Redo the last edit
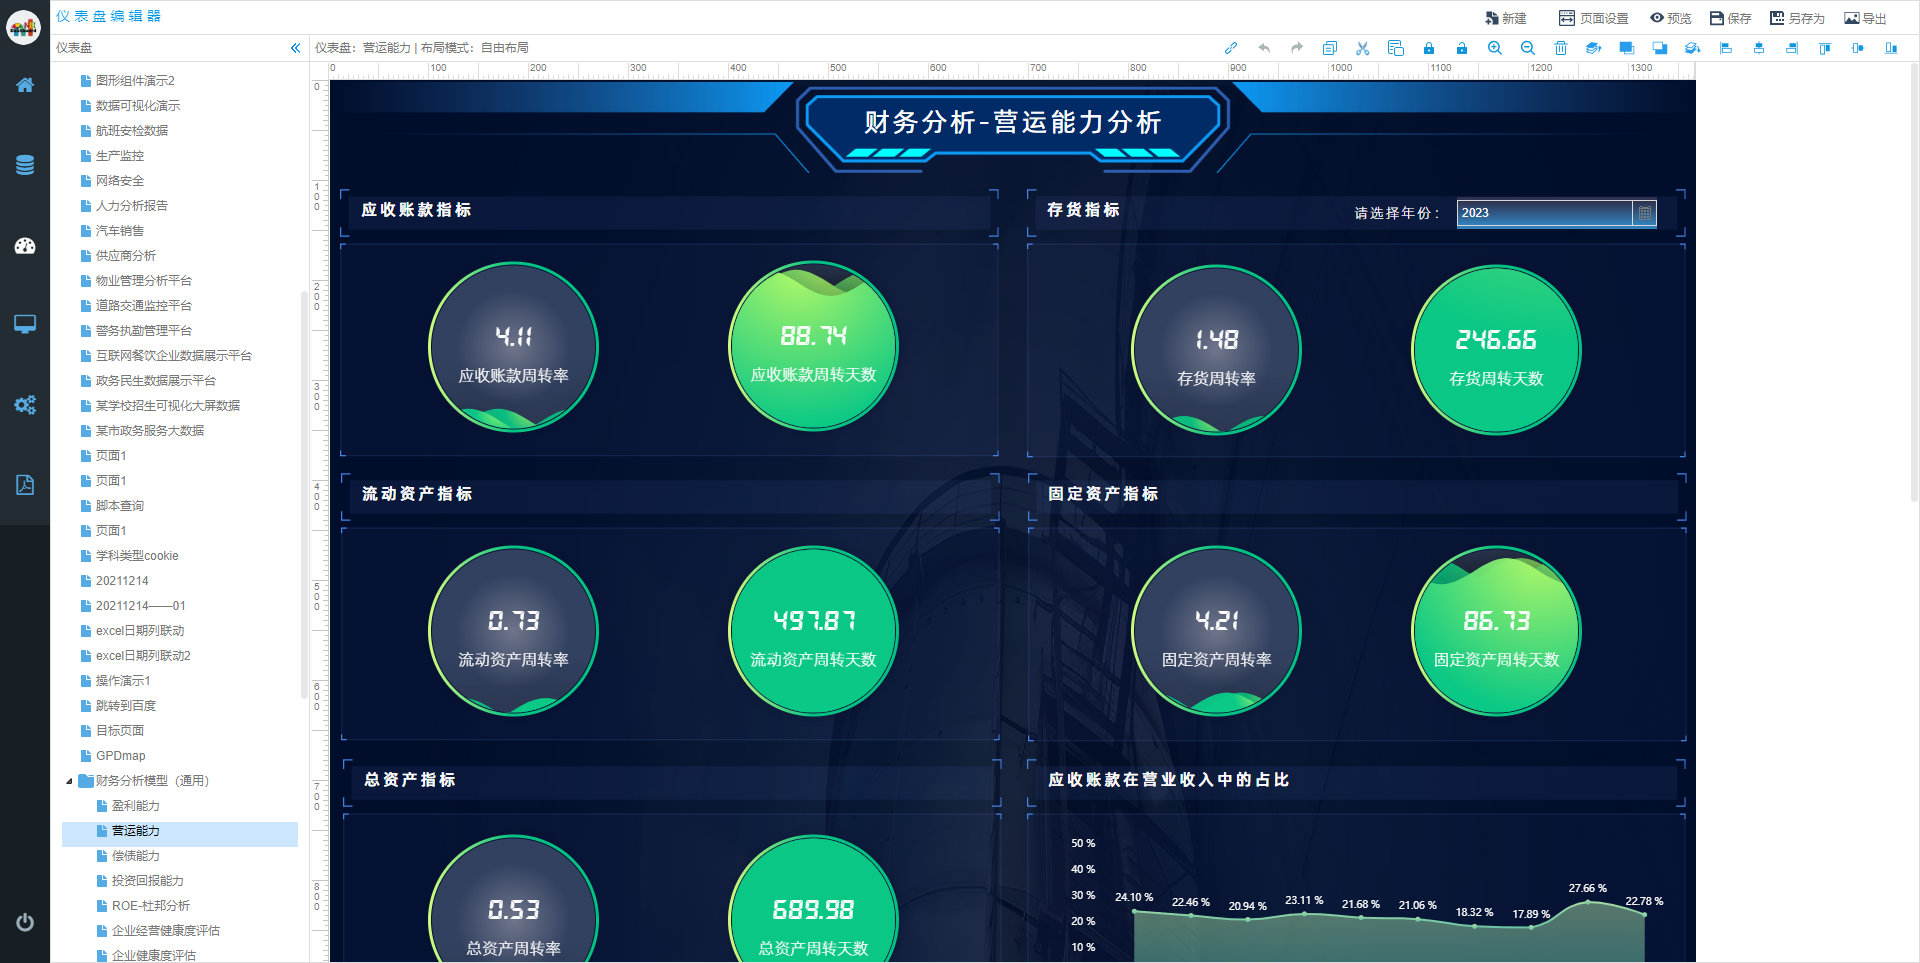 [1297, 48]
